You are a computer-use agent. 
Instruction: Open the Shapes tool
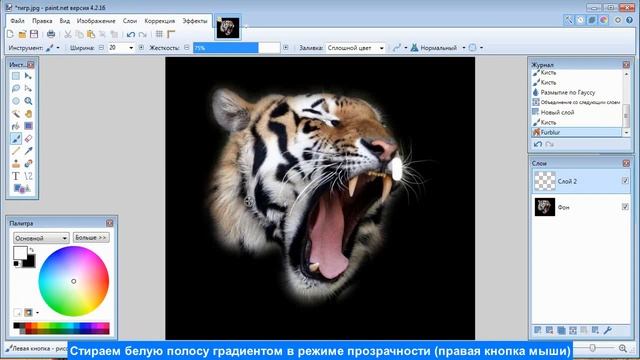pyautogui.click(x=22, y=189)
